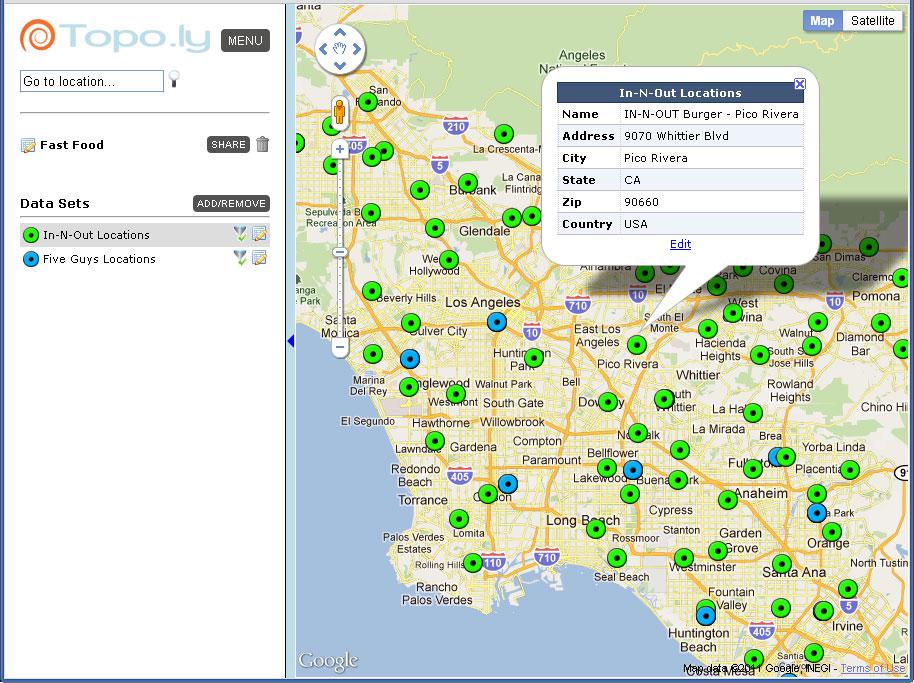Switch to Satellite view tab
Image resolution: width=914 pixels, height=683 pixels.
(873, 21)
